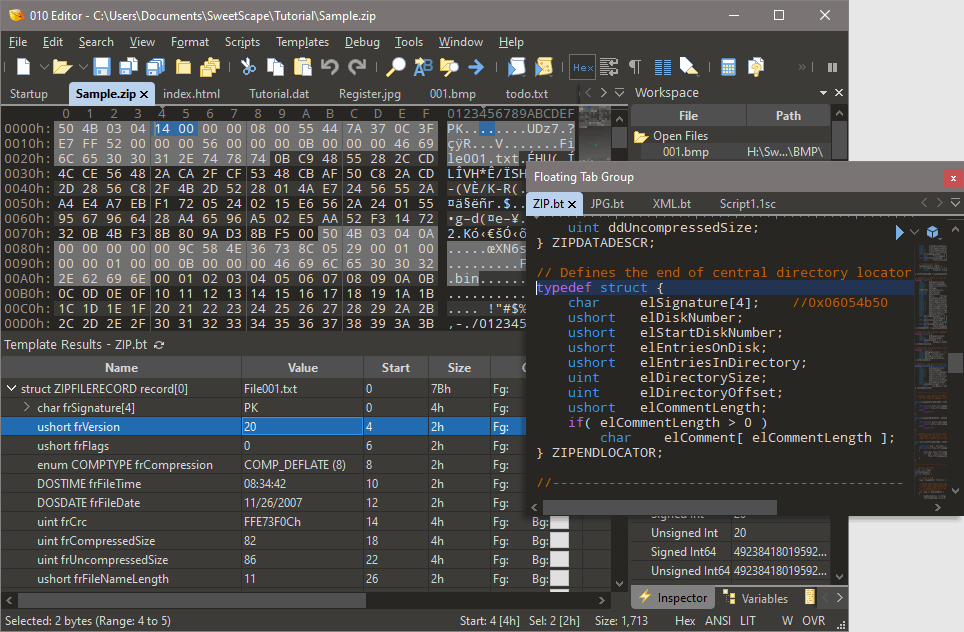Screen dimensions: 964x632
Task: Click the Start column header
Action: pyautogui.click(x=395, y=368)
